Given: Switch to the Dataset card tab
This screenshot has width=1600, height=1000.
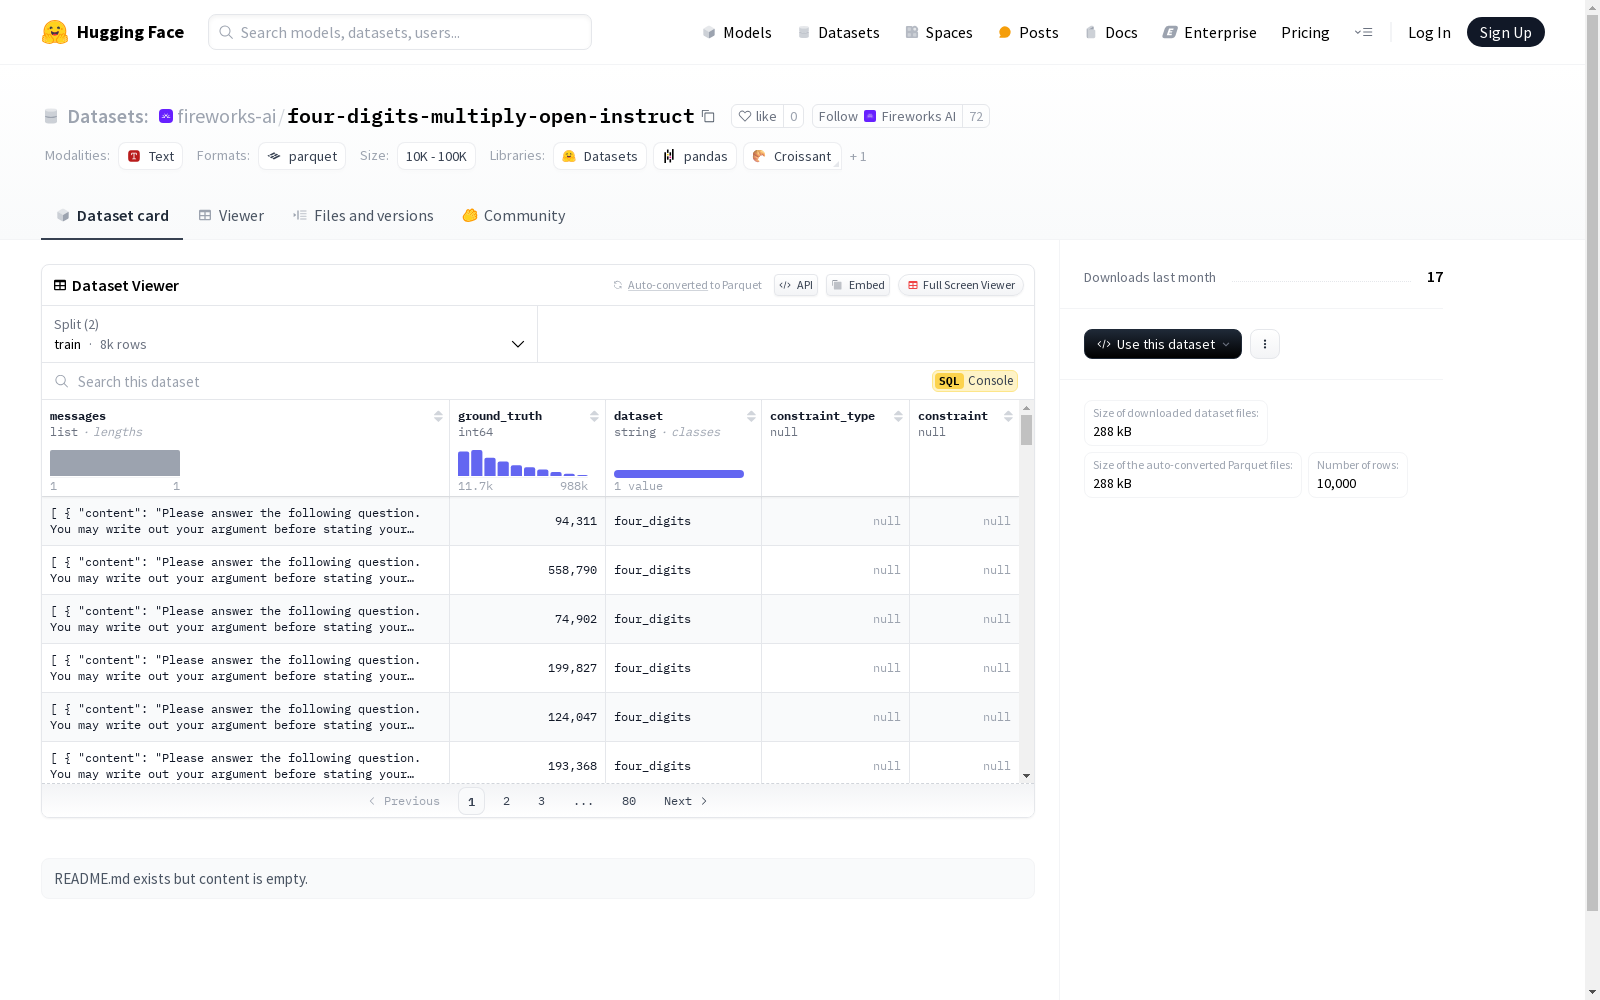Looking at the screenshot, I should [112, 216].
